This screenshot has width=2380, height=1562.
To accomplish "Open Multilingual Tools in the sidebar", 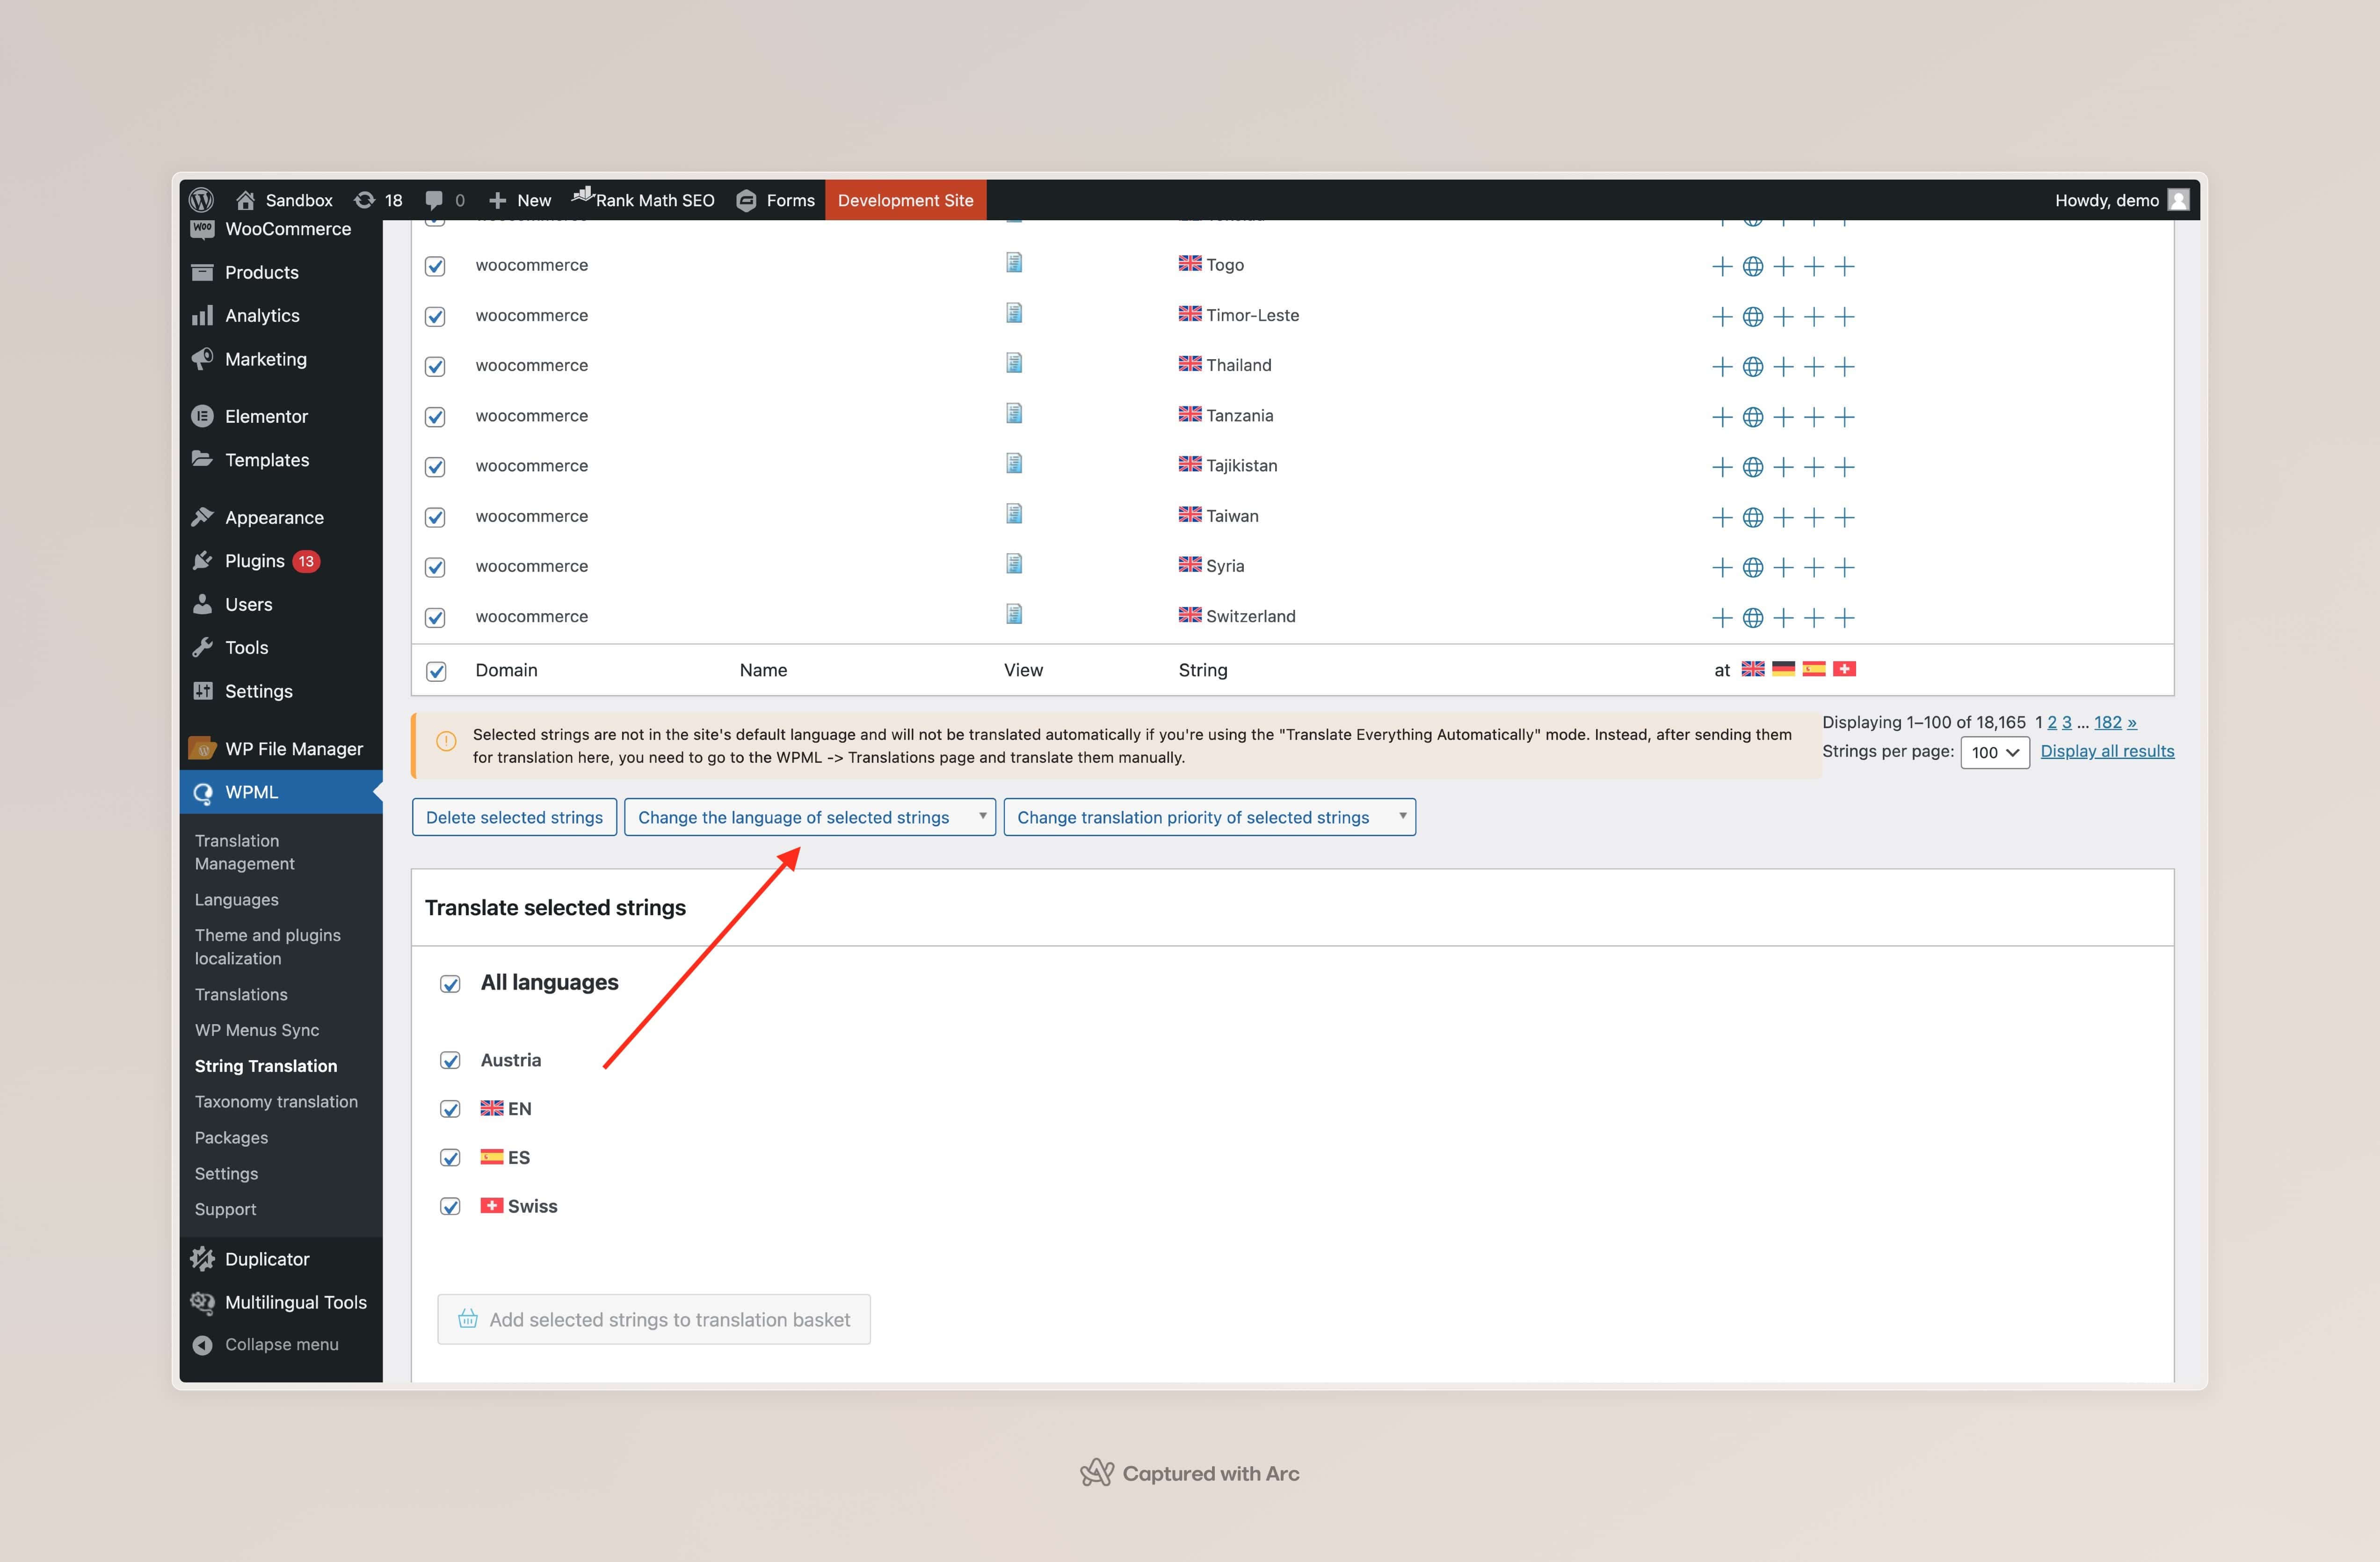I will point(281,1302).
